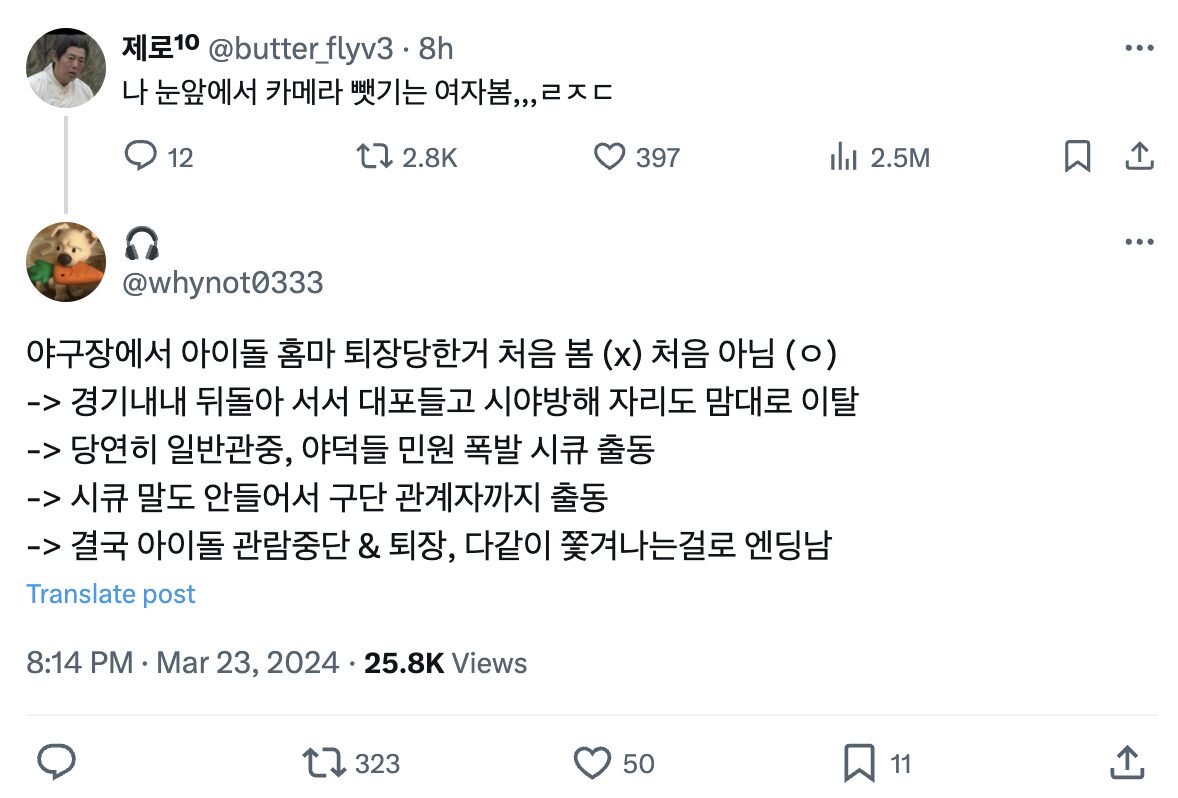Share the butter_flyv3 post
1178x798 pixels.
point(1139,157)
